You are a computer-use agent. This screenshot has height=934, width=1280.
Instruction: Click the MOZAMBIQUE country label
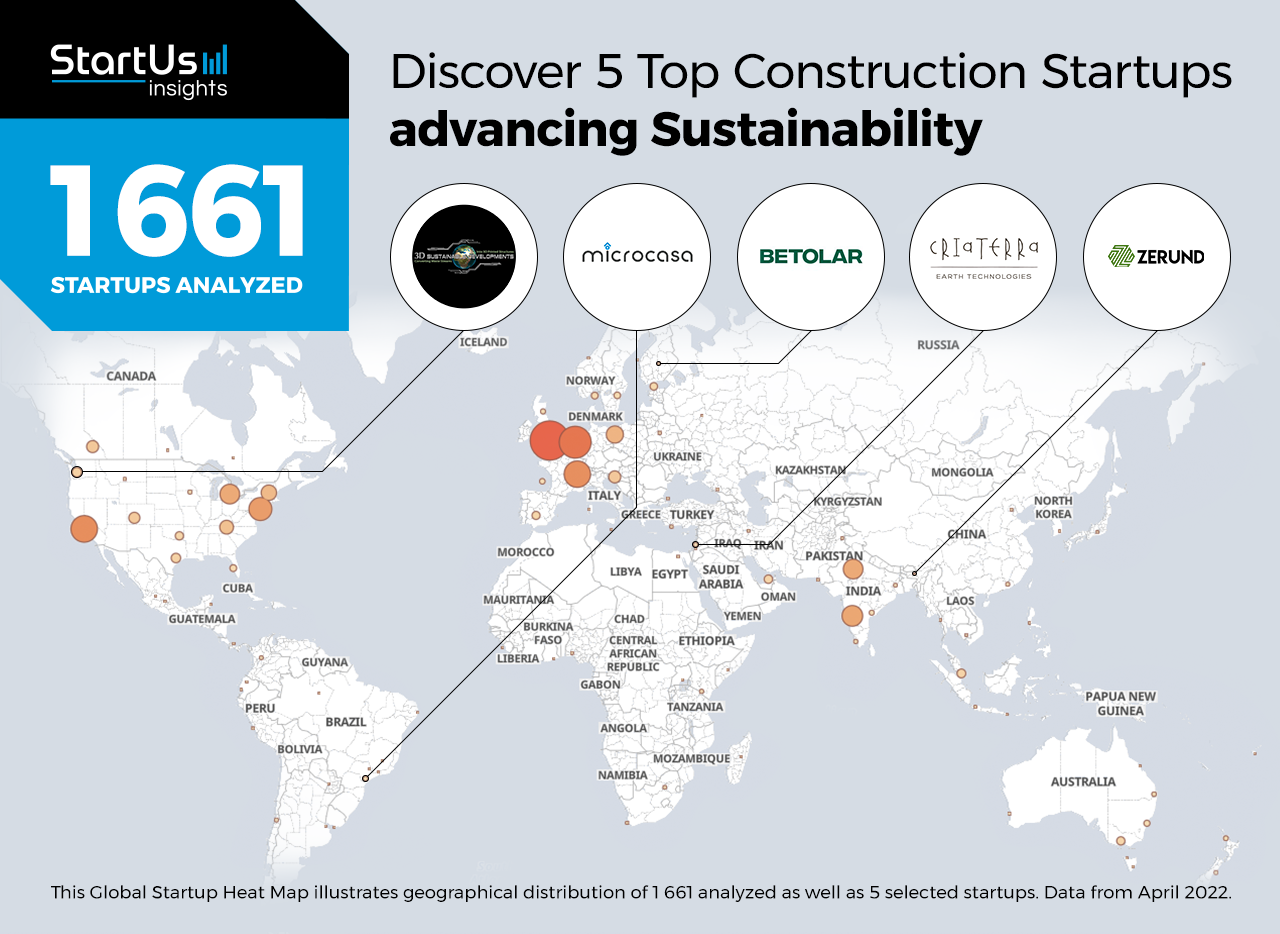pos(691,759)
